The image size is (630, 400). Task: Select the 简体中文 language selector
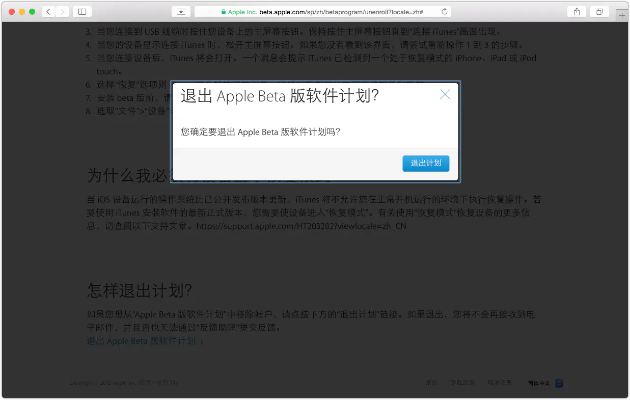click(x=540, y=382)
